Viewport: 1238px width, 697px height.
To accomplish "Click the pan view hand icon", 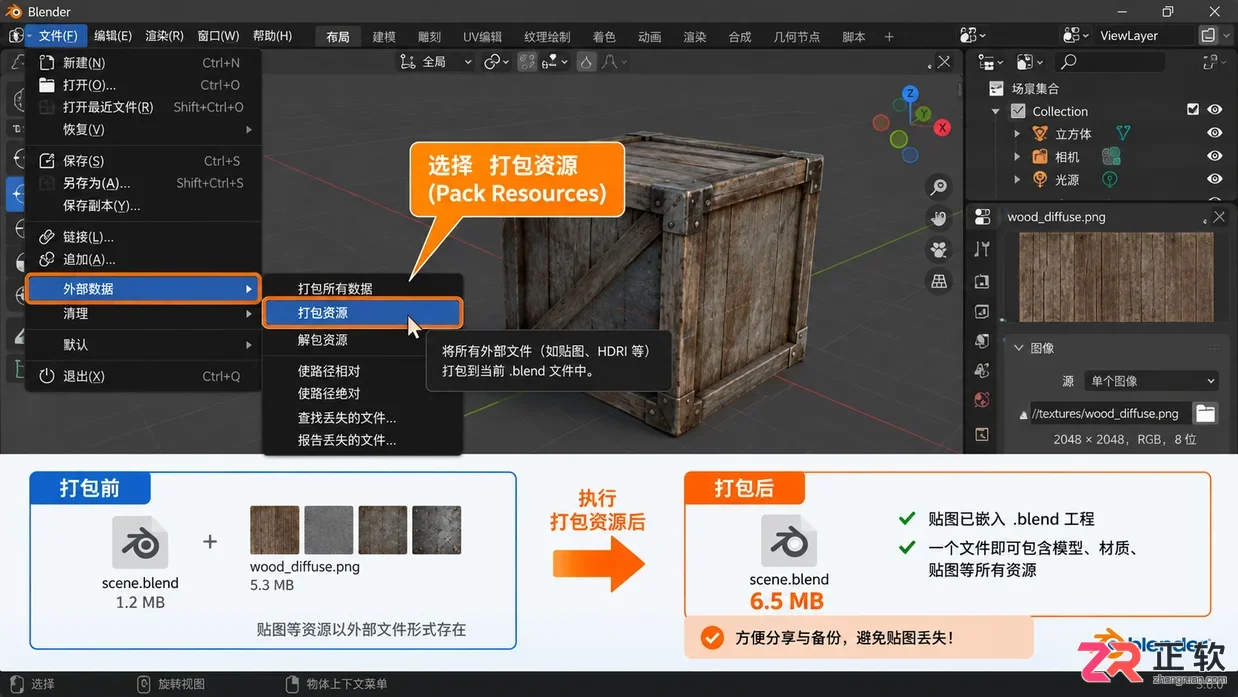I will (x=939, y=218).
